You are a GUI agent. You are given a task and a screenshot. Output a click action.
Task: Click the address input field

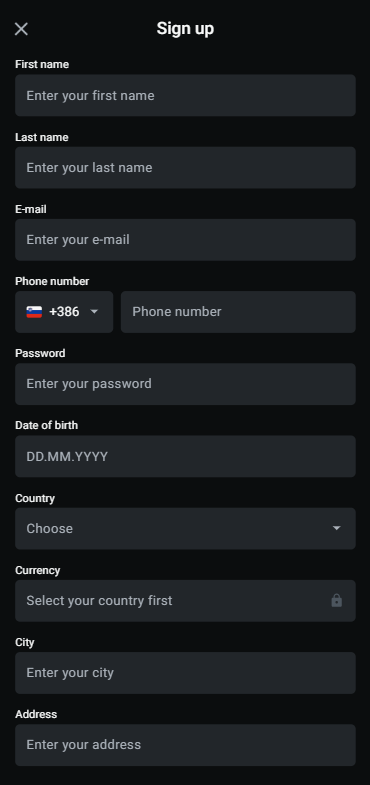point(185,745)
